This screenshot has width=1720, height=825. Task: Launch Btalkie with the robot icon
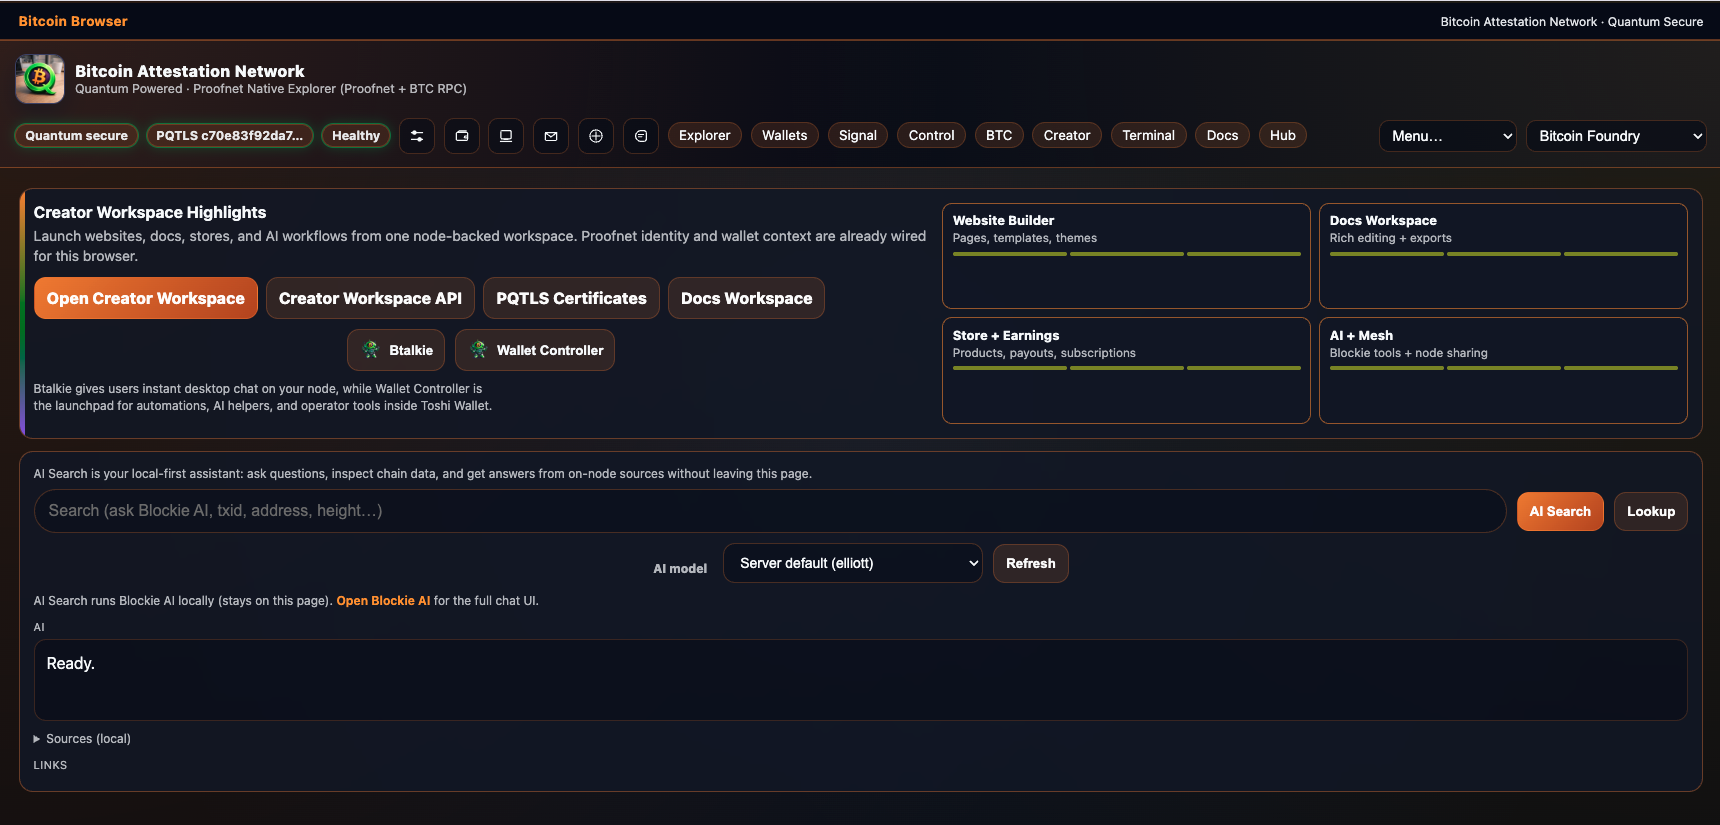point(396,350)
